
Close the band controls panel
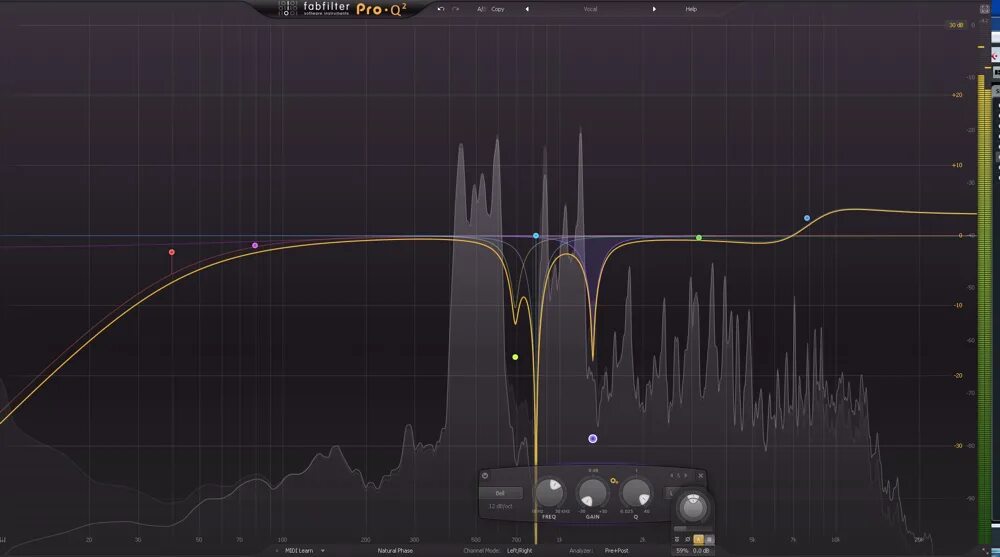tap(700, 475)
